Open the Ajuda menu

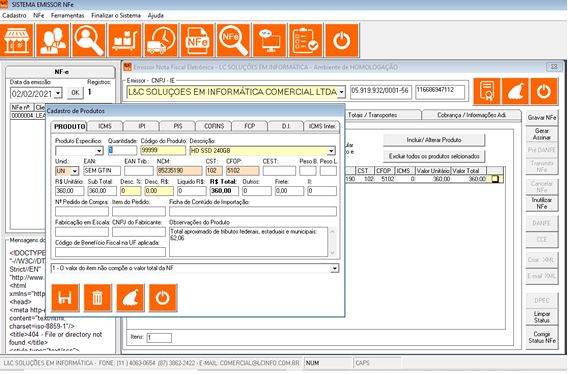(x=156, y=16)
